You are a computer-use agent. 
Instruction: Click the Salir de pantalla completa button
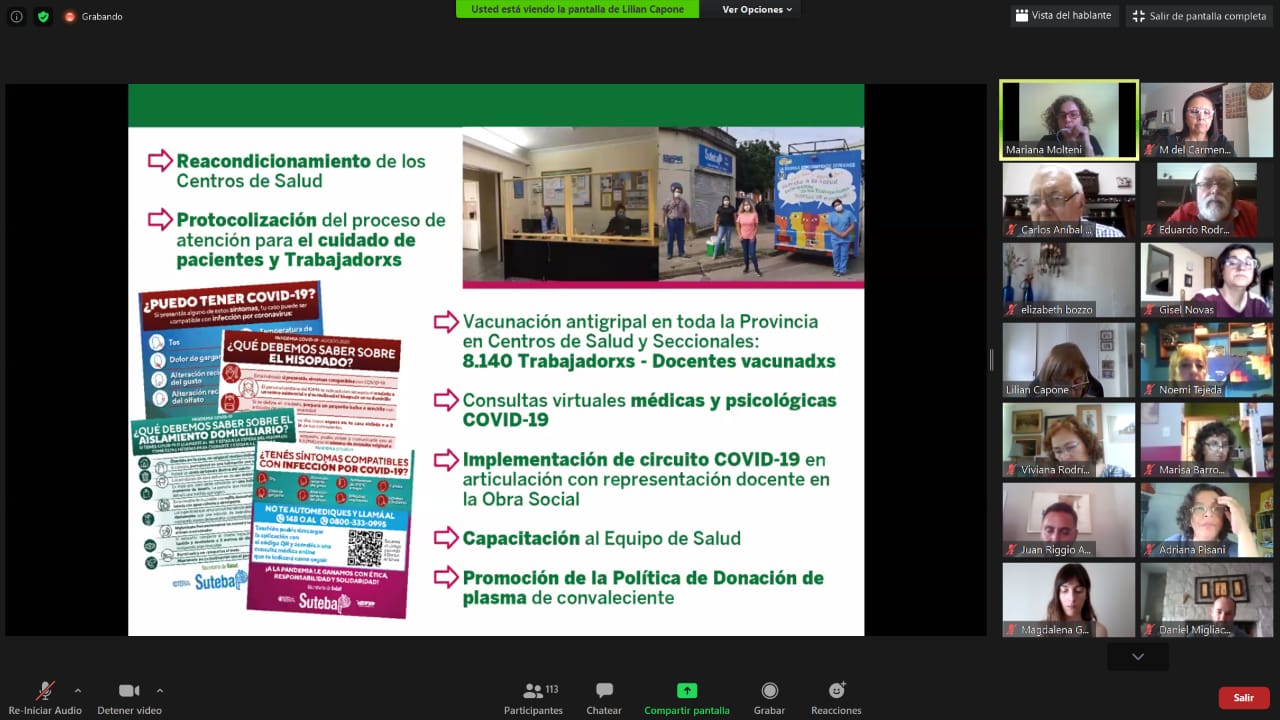1199,16
